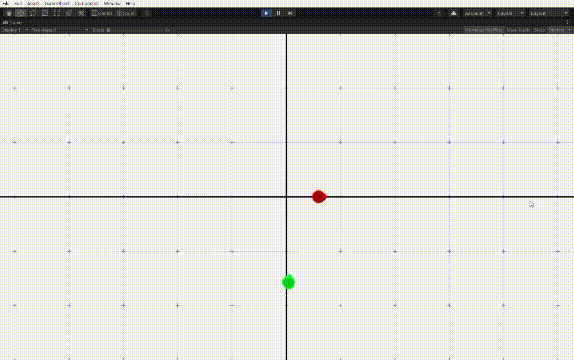Open the Layout dropdown

click(x=549, y=14)
